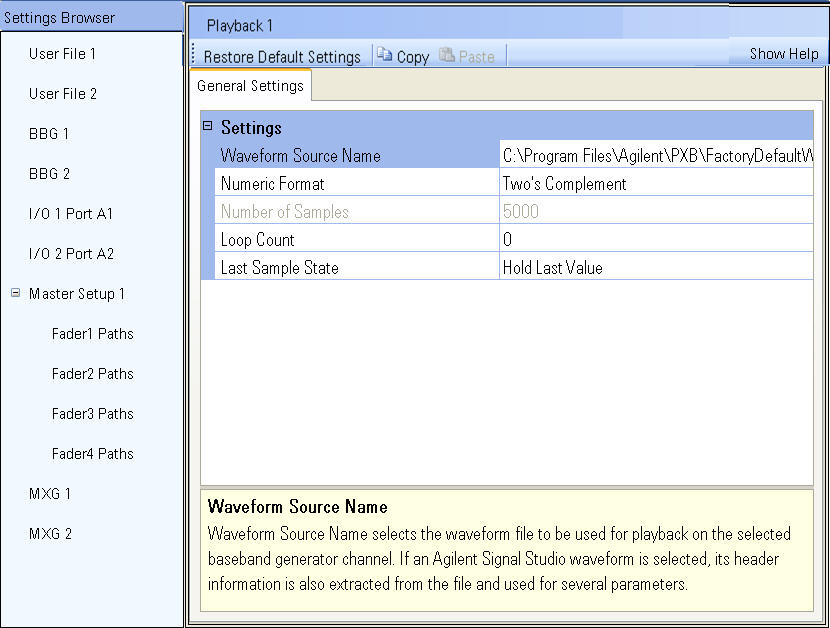Edit the Waveform Source Name path field
The height and width of the screenshot is (628, 830).
coord(656,156)
